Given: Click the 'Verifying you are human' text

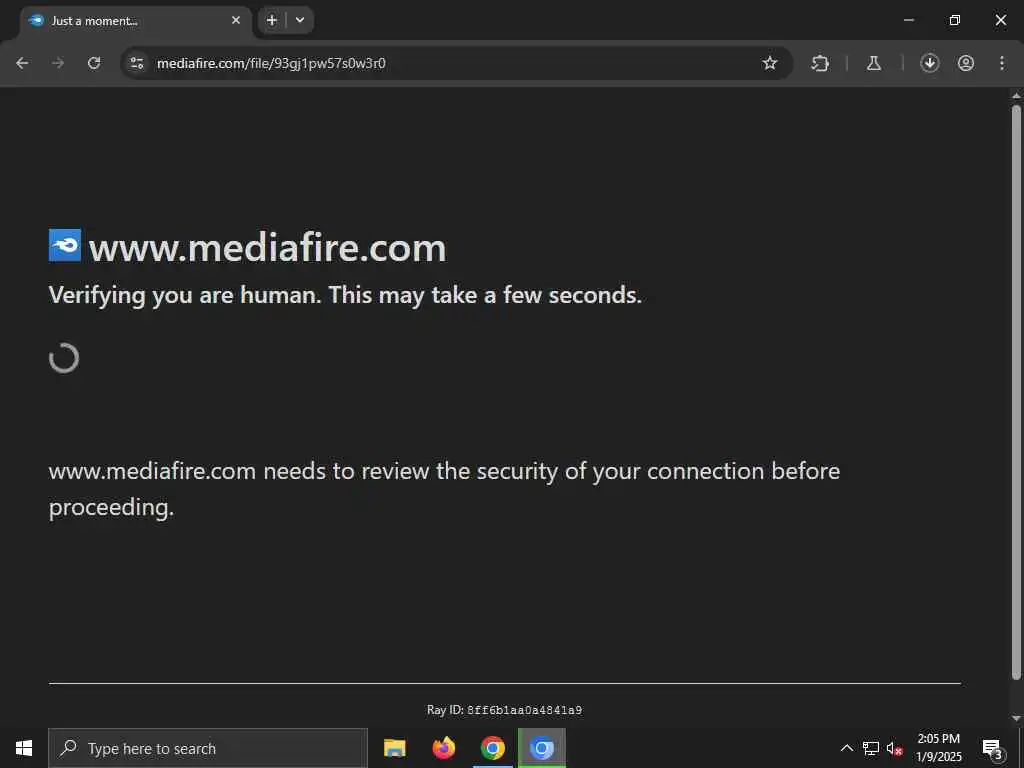Looking at the screenshot, I should (345, 295).
